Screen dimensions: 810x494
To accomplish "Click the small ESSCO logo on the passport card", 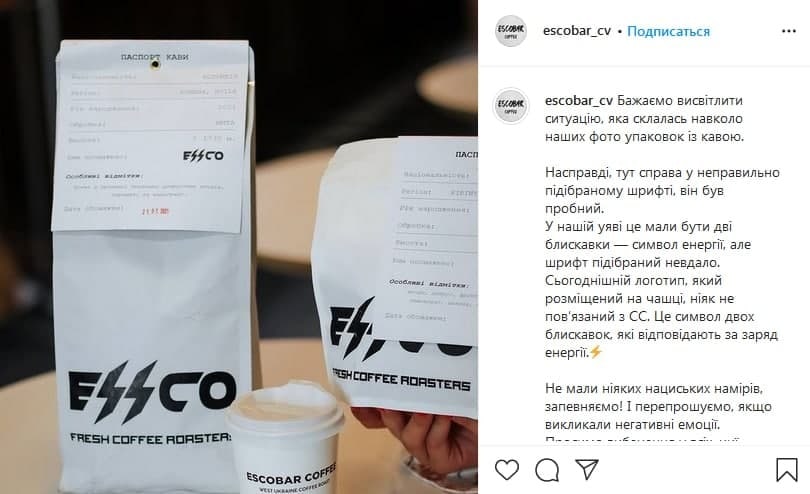I will [x=204, y=156].
